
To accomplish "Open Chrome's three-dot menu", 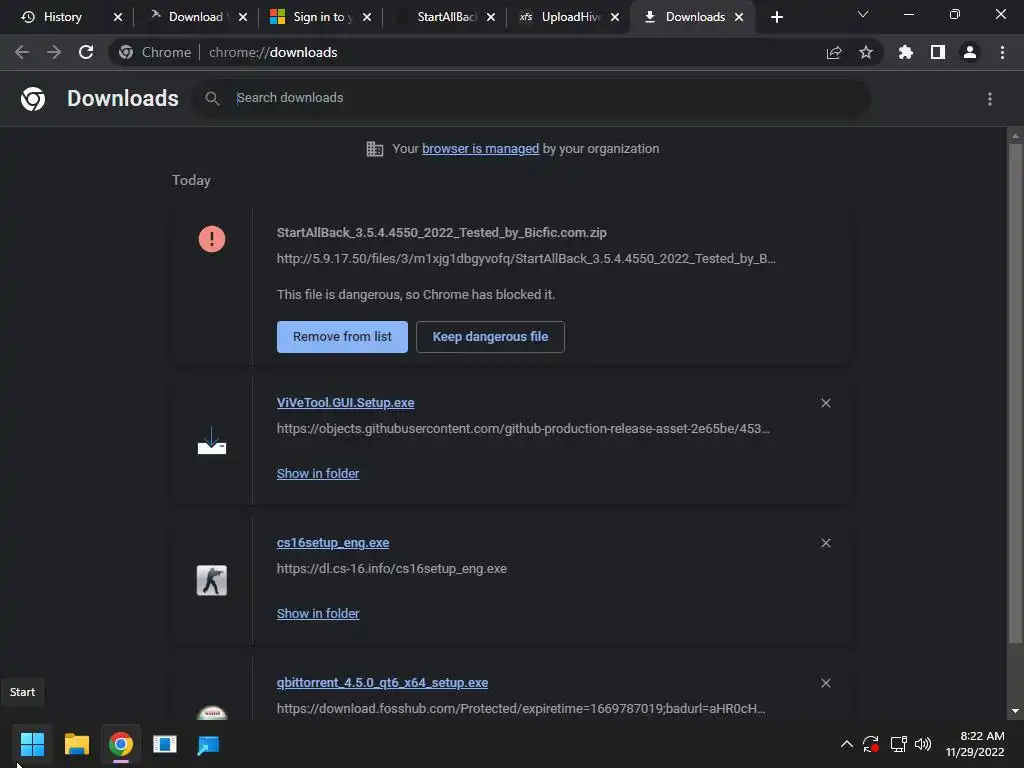I will pyautogui.click(x=1002, y=52).
